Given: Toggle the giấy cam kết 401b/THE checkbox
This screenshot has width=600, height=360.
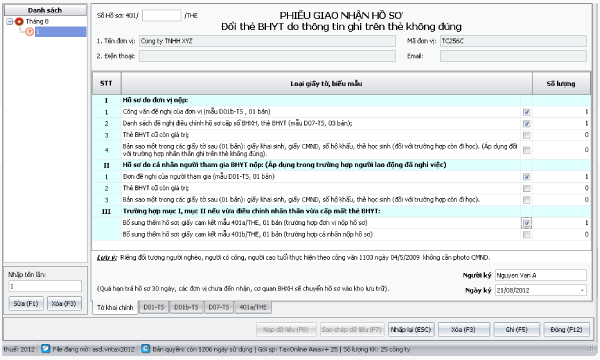Looking at the screenshot, I should [x=527, y=235].
